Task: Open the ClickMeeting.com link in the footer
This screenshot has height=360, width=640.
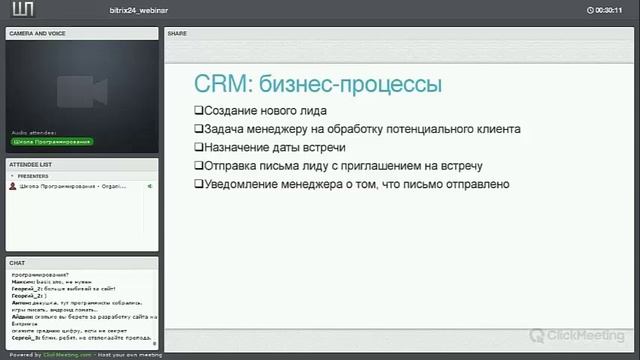Action: tap(67, 355)
